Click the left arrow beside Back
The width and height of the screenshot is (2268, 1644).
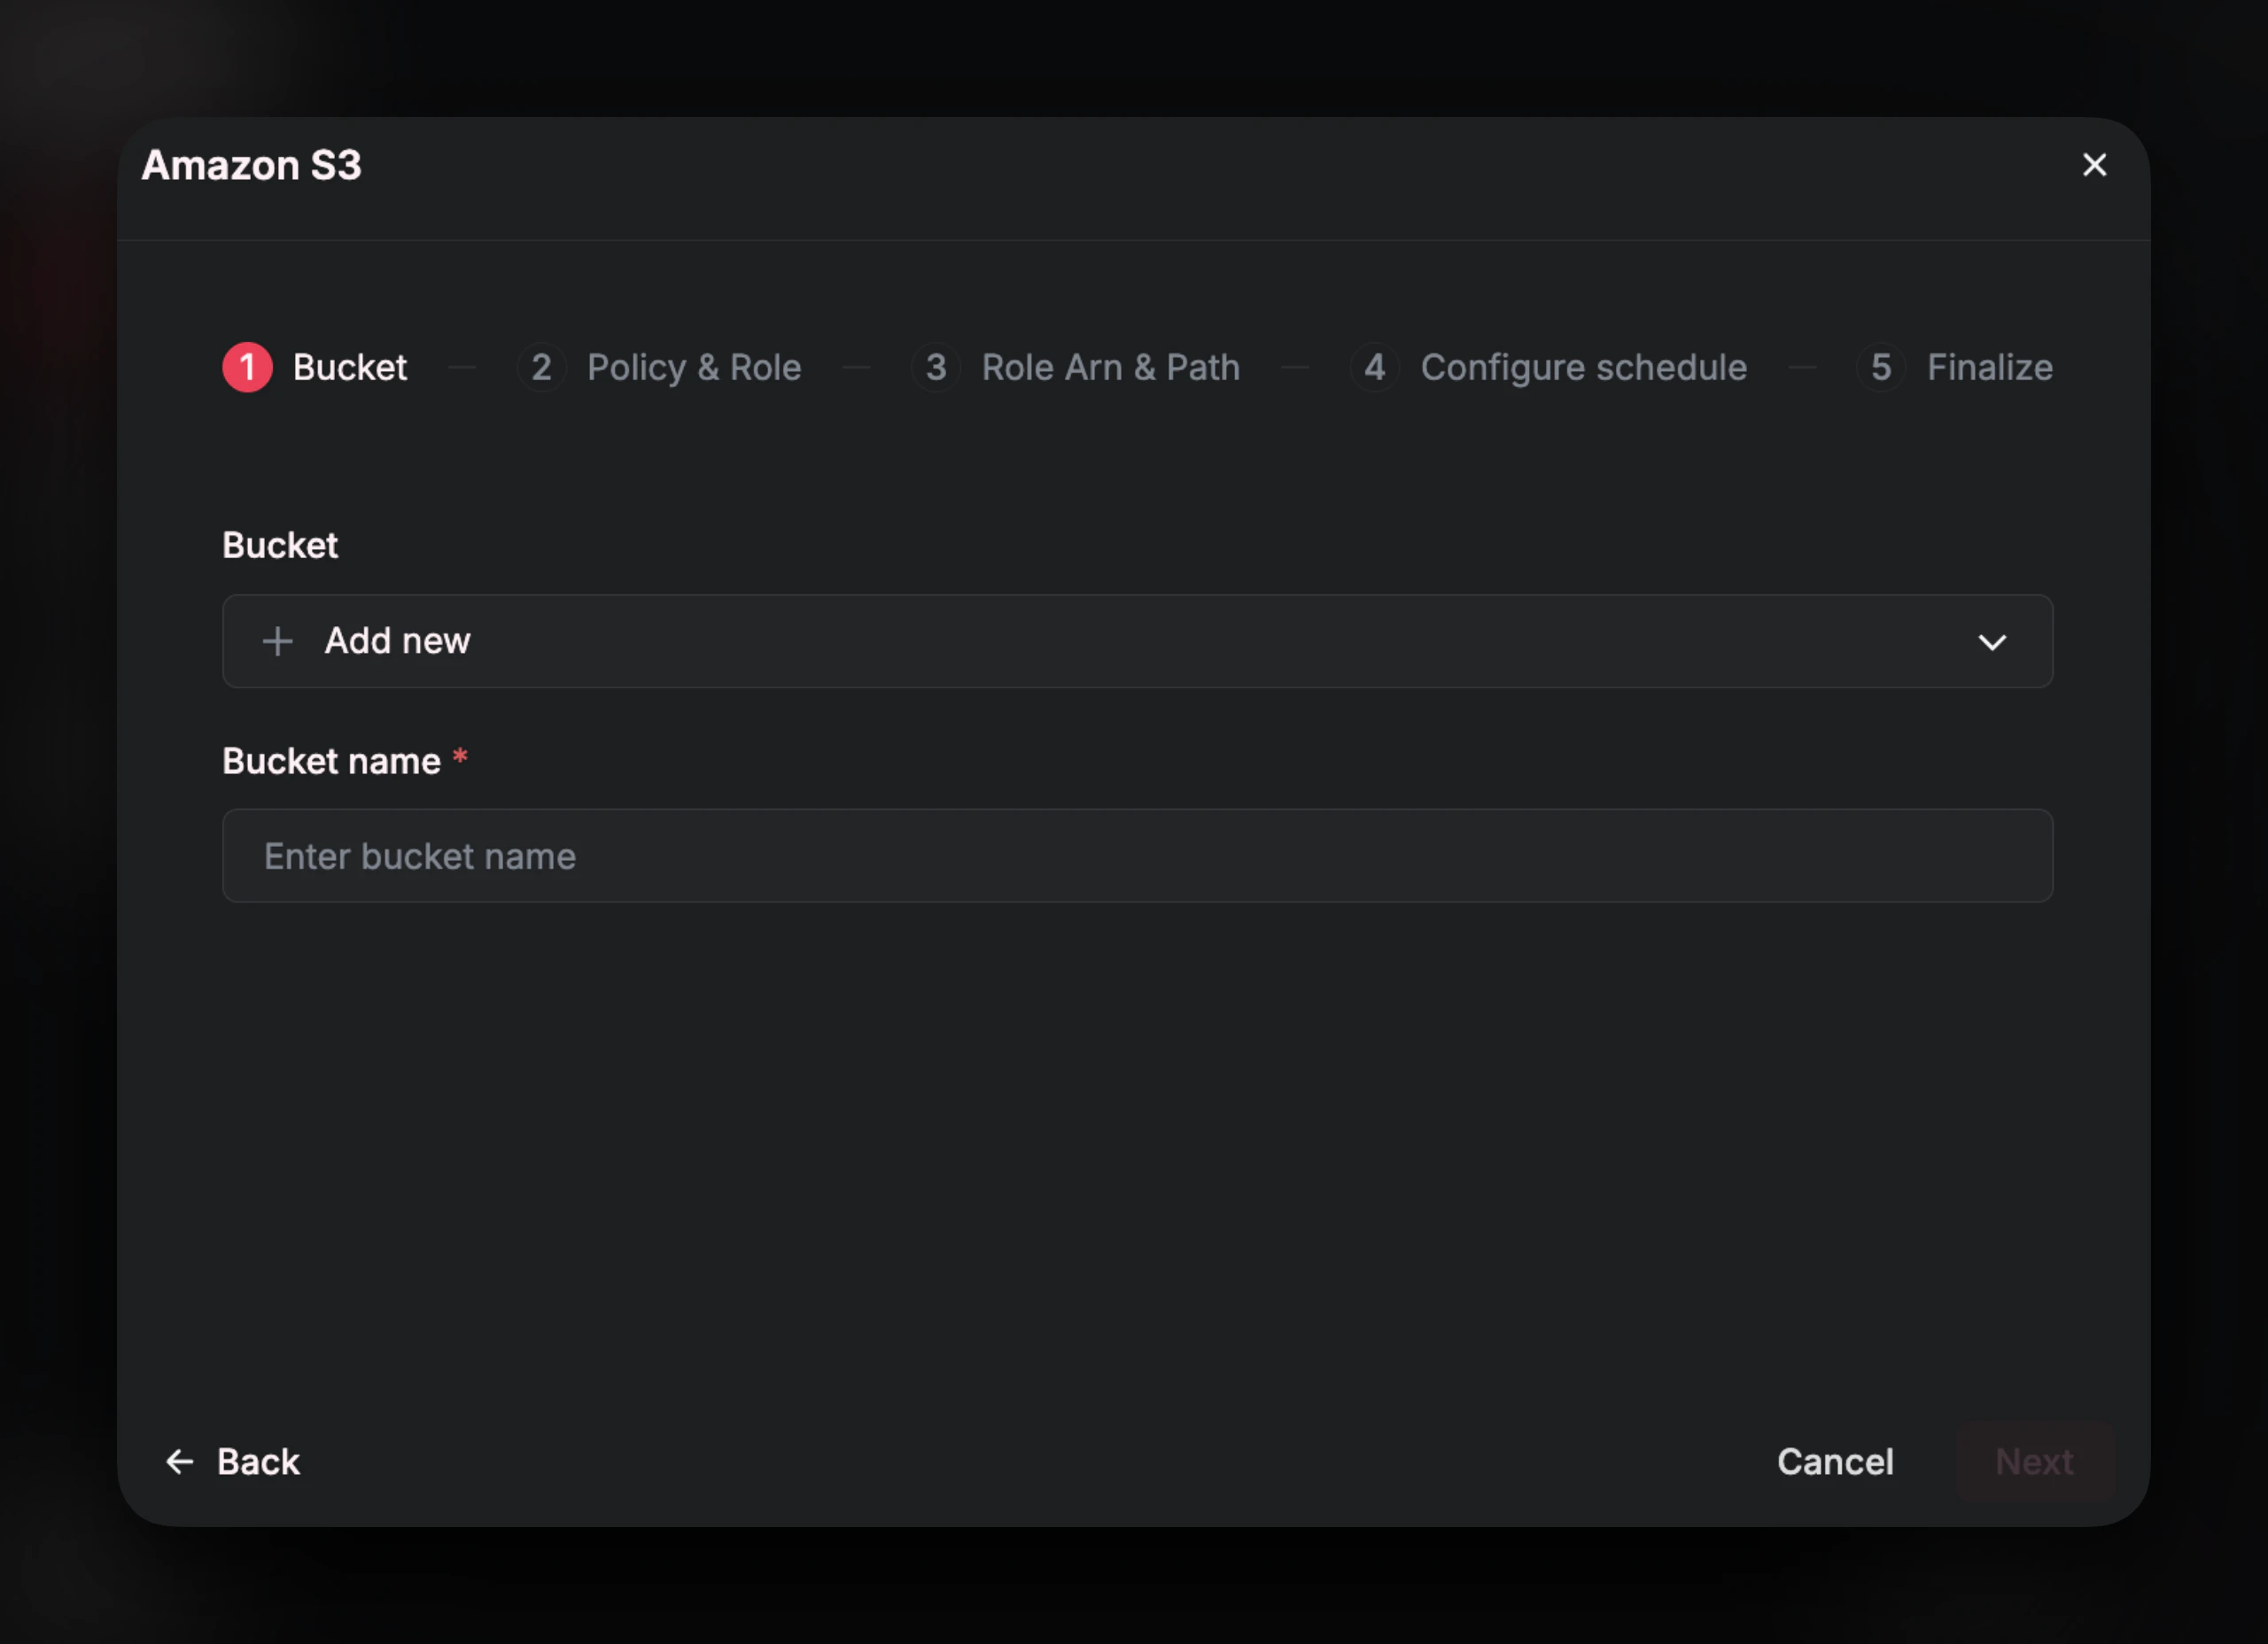click(179, 1461)
